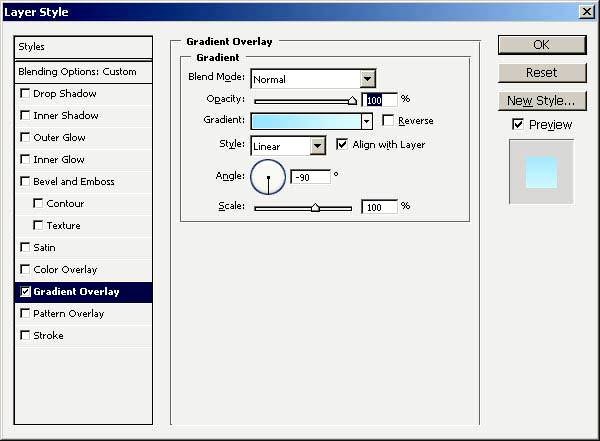Viewport: 600px width, 441px height.
Task: Click the gradient preview thumbnail
Action: pos(541,171)
